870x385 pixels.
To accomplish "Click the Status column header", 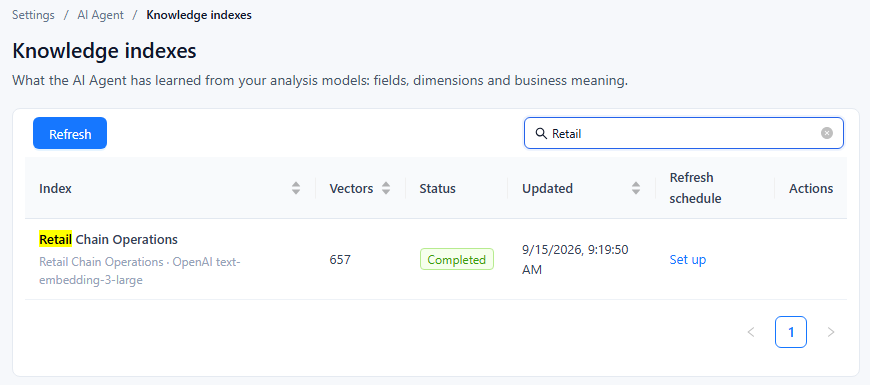I will (437, 188).
